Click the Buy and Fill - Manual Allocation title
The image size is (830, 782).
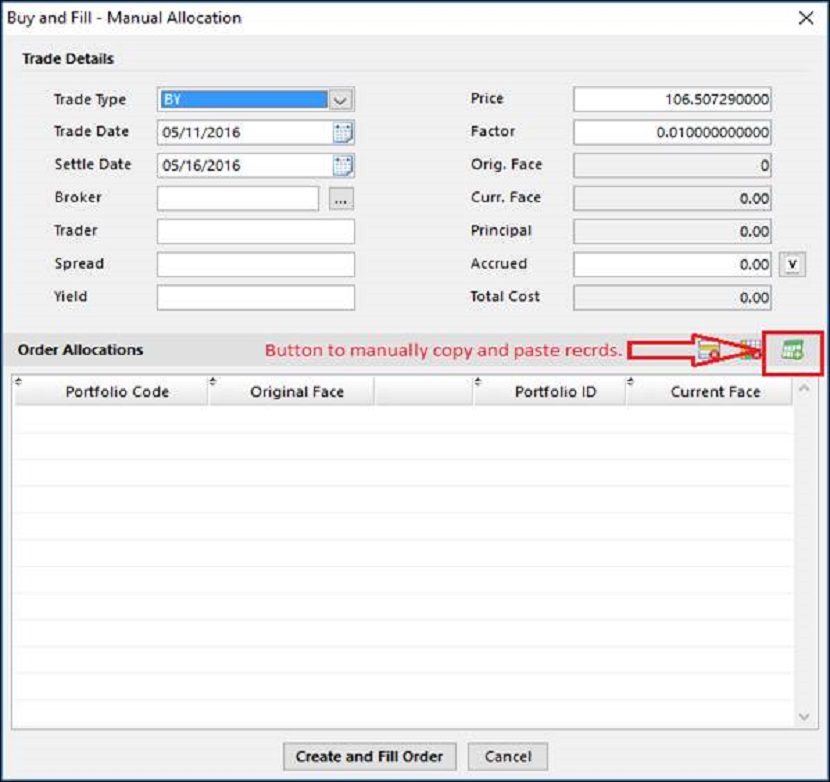click(x=124, y=18)
